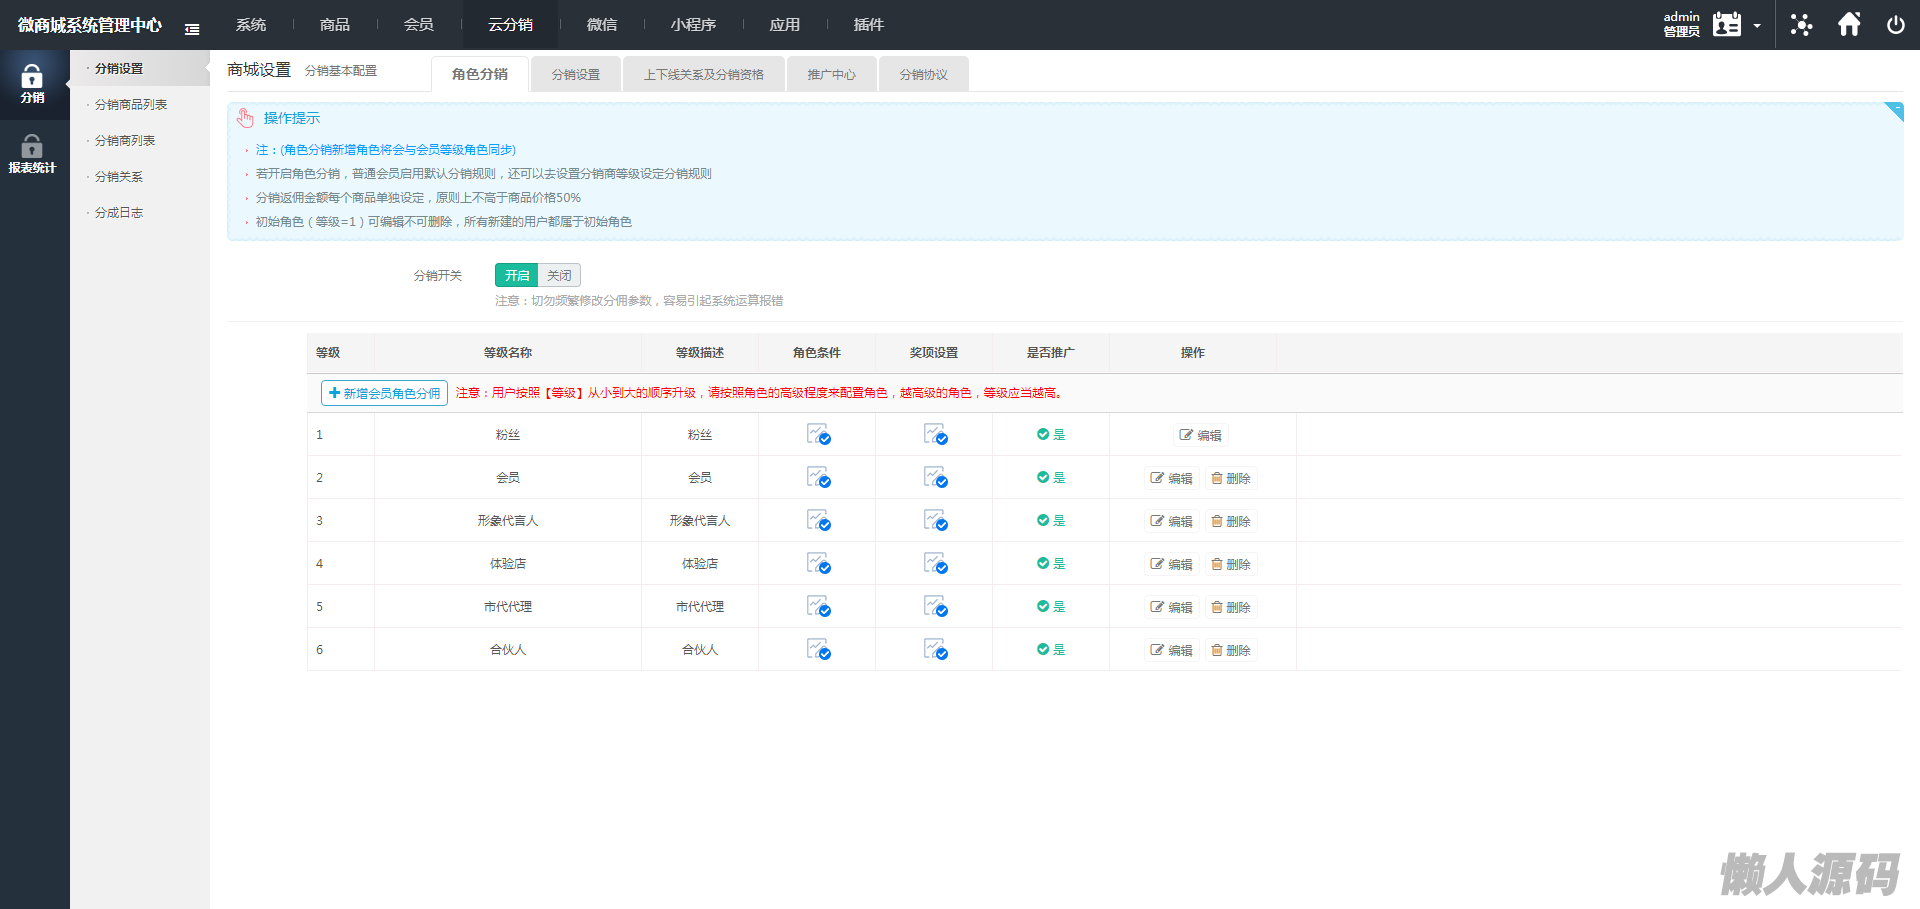Viewport: 1920px width, 909px height.
Task: Open 奖项设置 icon for 会员 row
Action: 935,478
